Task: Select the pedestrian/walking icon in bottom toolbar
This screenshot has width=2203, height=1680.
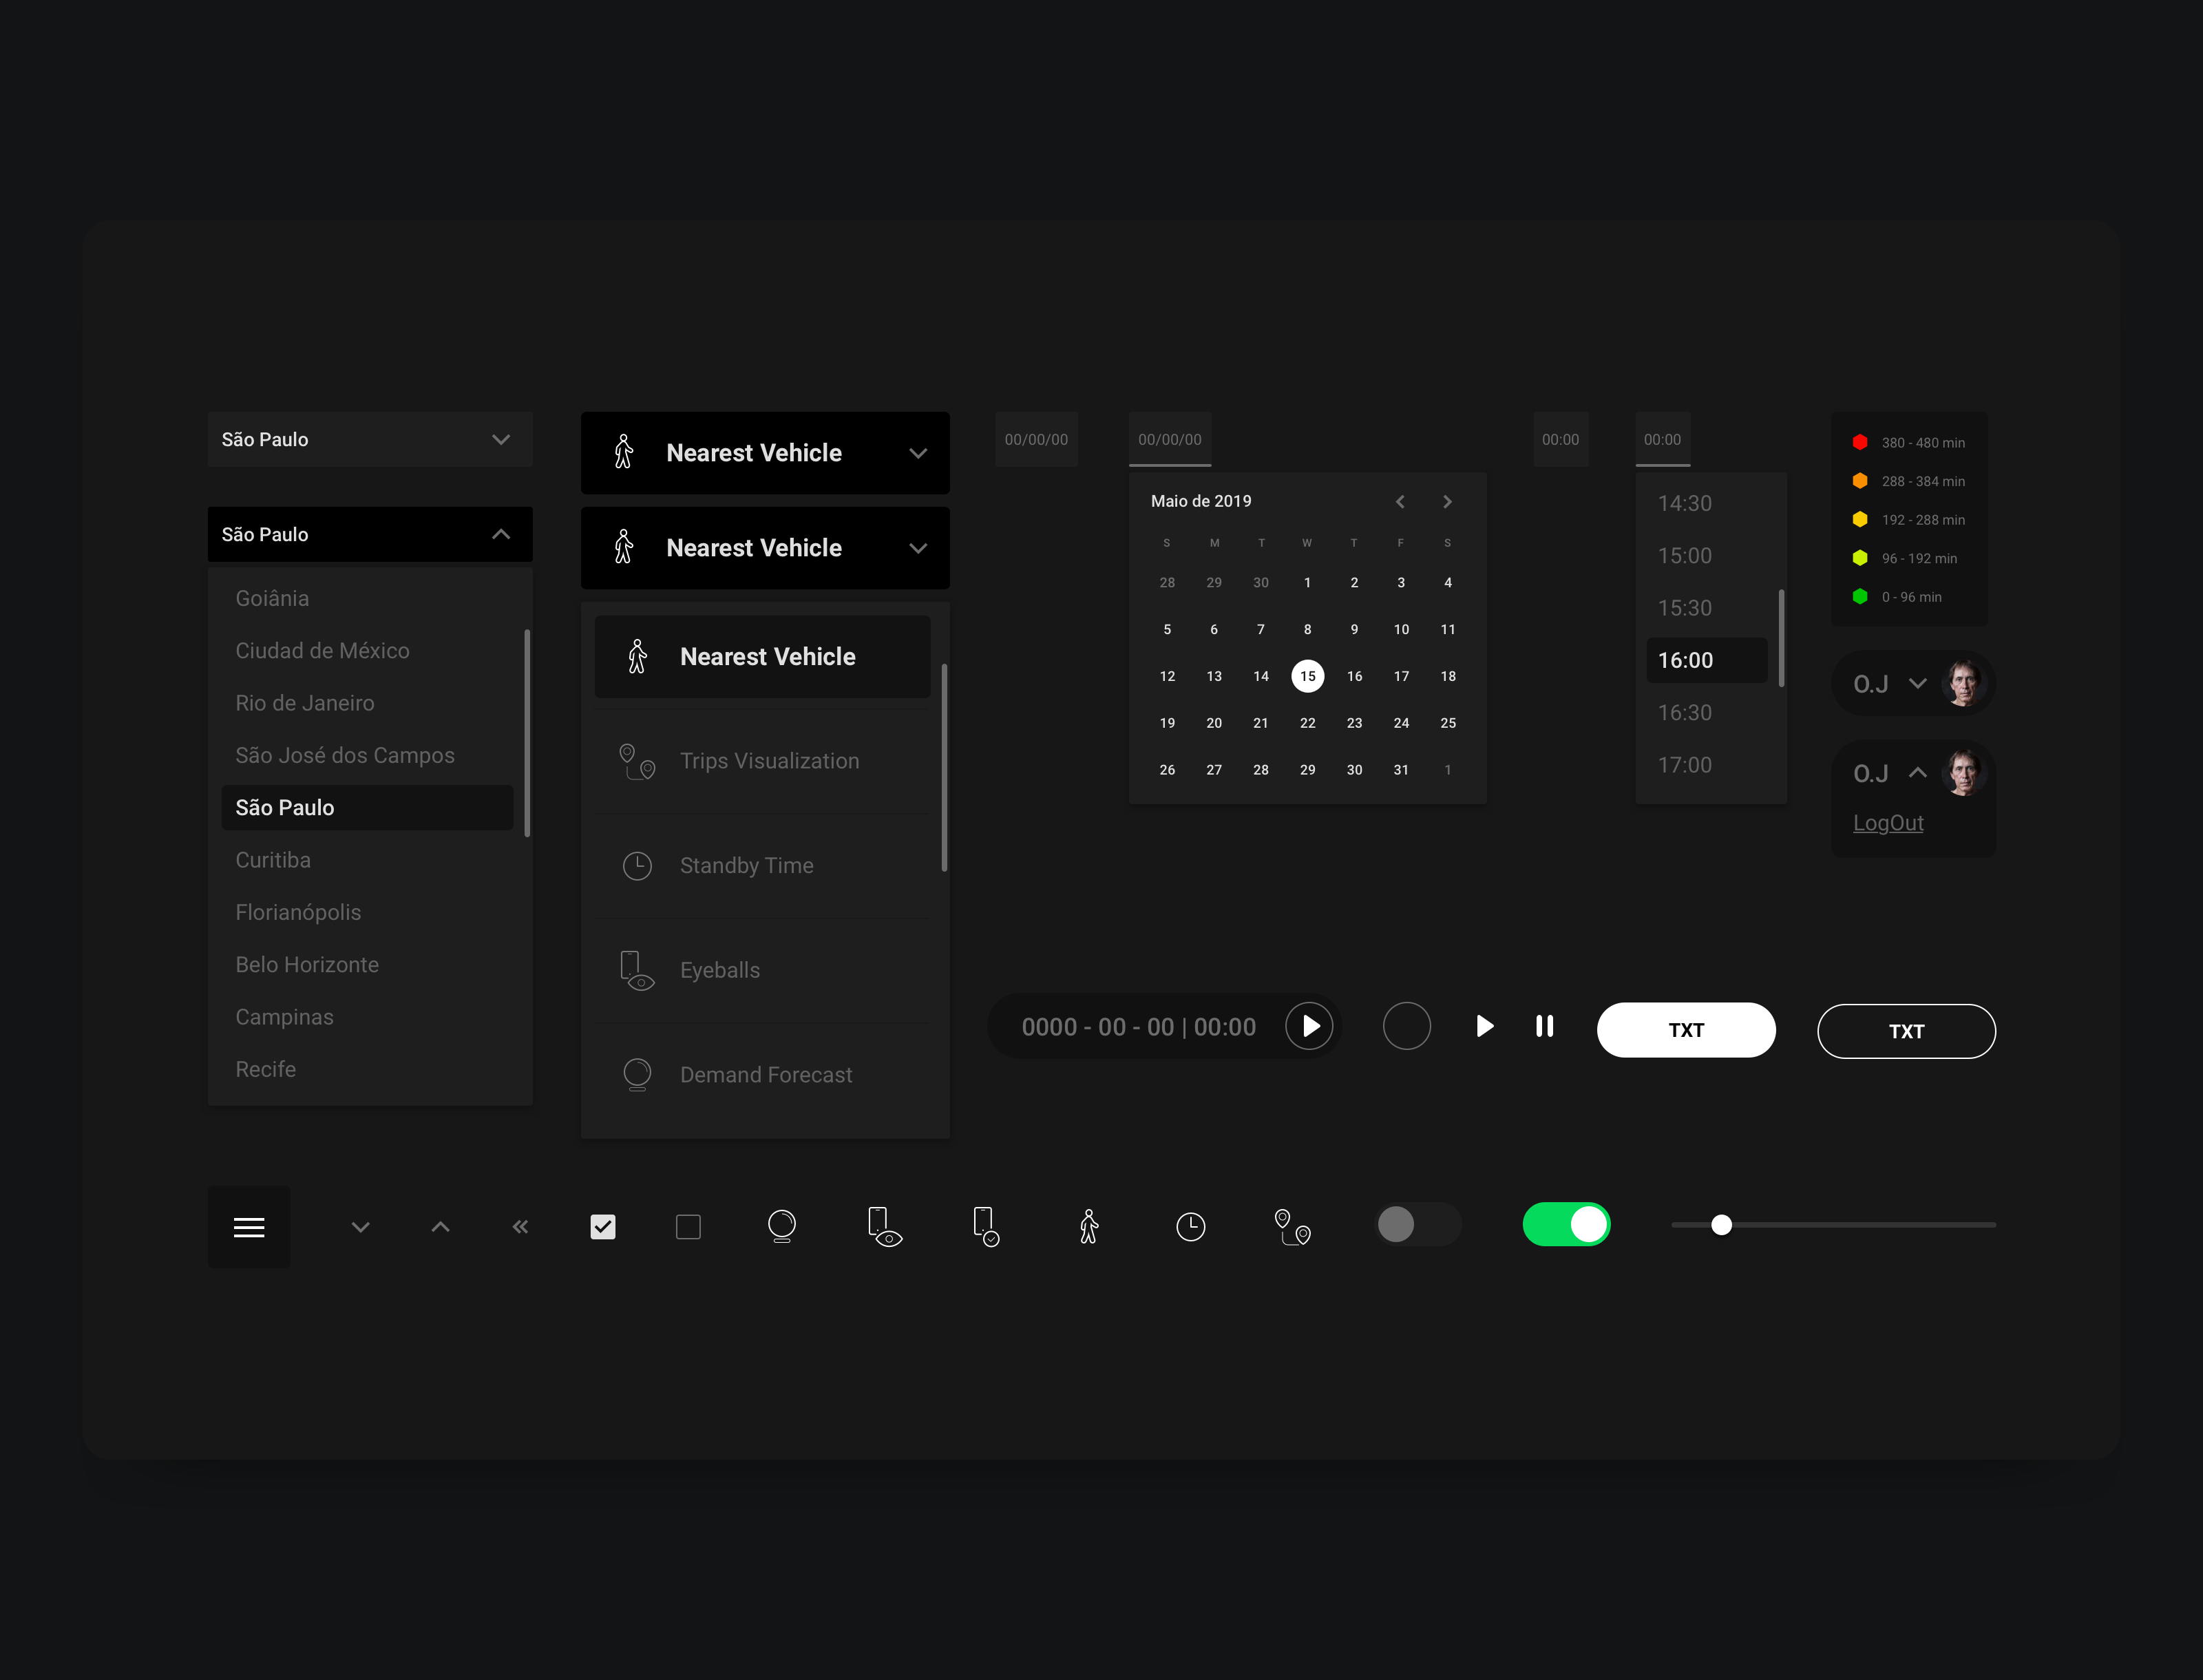Action: pos(1090,1225)
